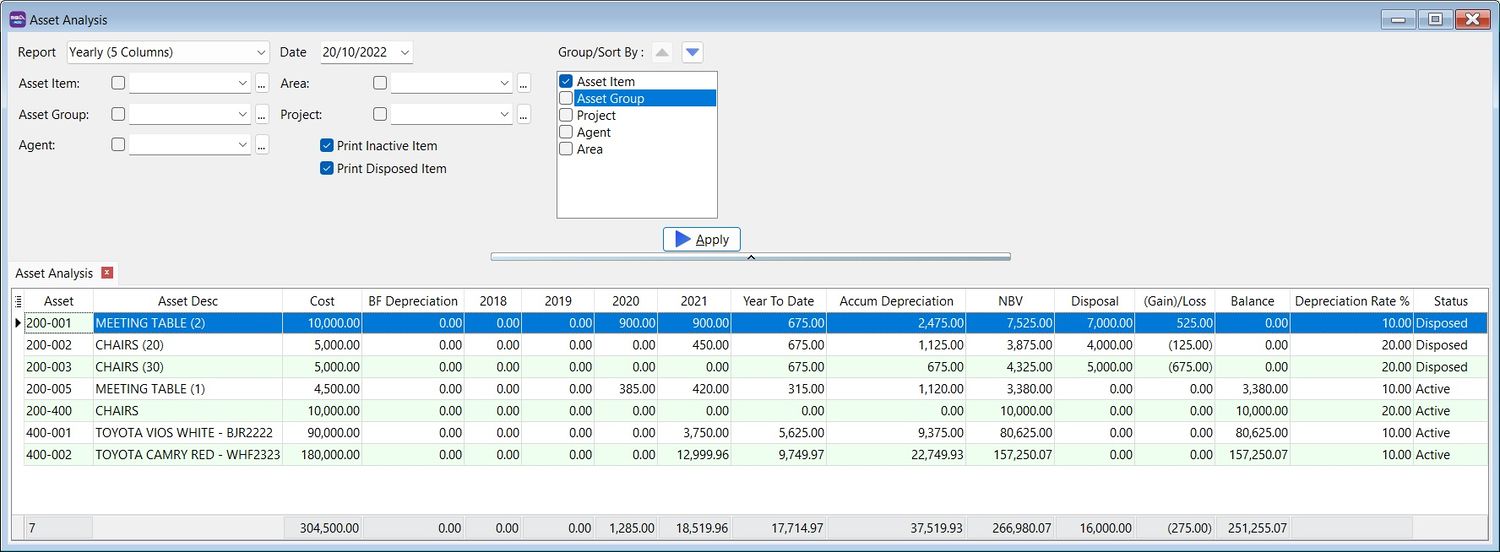This screenshot has height=552, width=1500.
Task: Expand the Agent combo box
Action: pos(243,145)
